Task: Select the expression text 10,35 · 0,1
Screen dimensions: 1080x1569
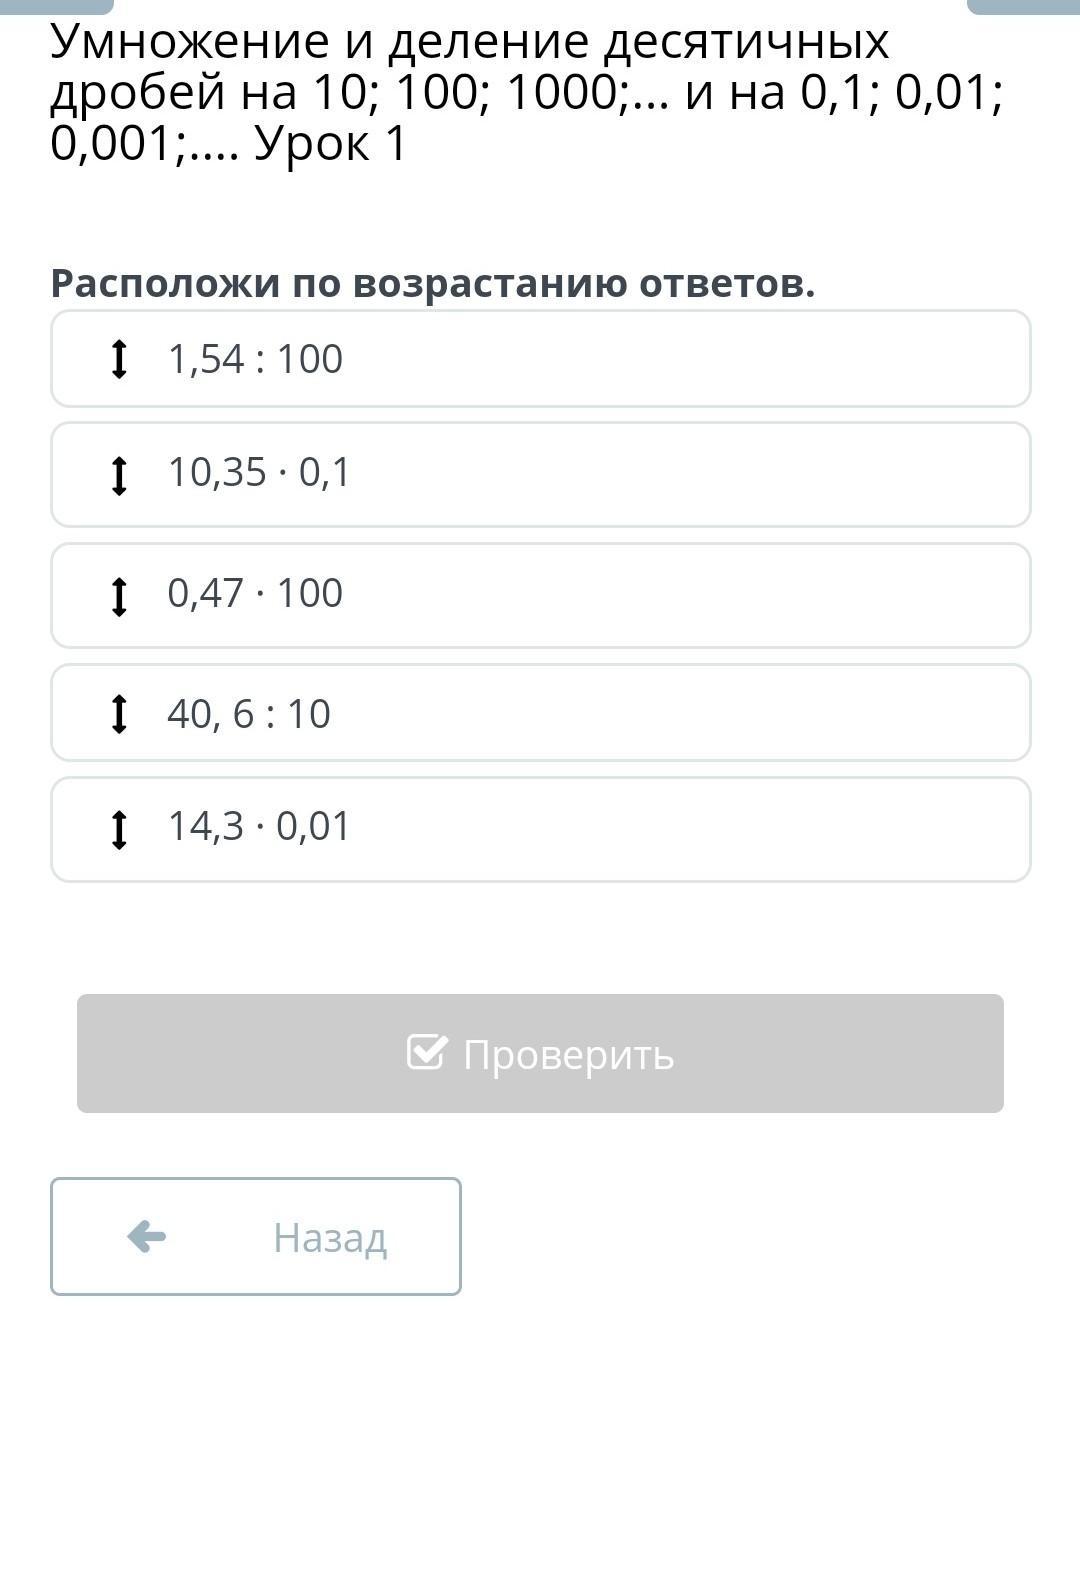Action: click(x=259, y=472)
